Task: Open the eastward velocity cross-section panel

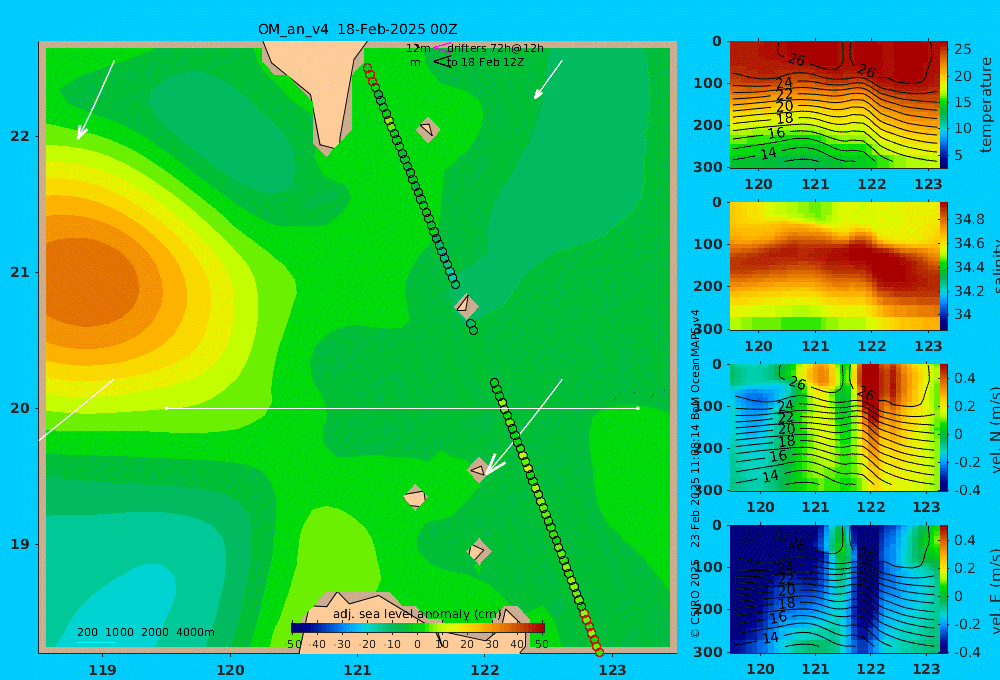Action: pyautogui.click(x=834, y=589)
